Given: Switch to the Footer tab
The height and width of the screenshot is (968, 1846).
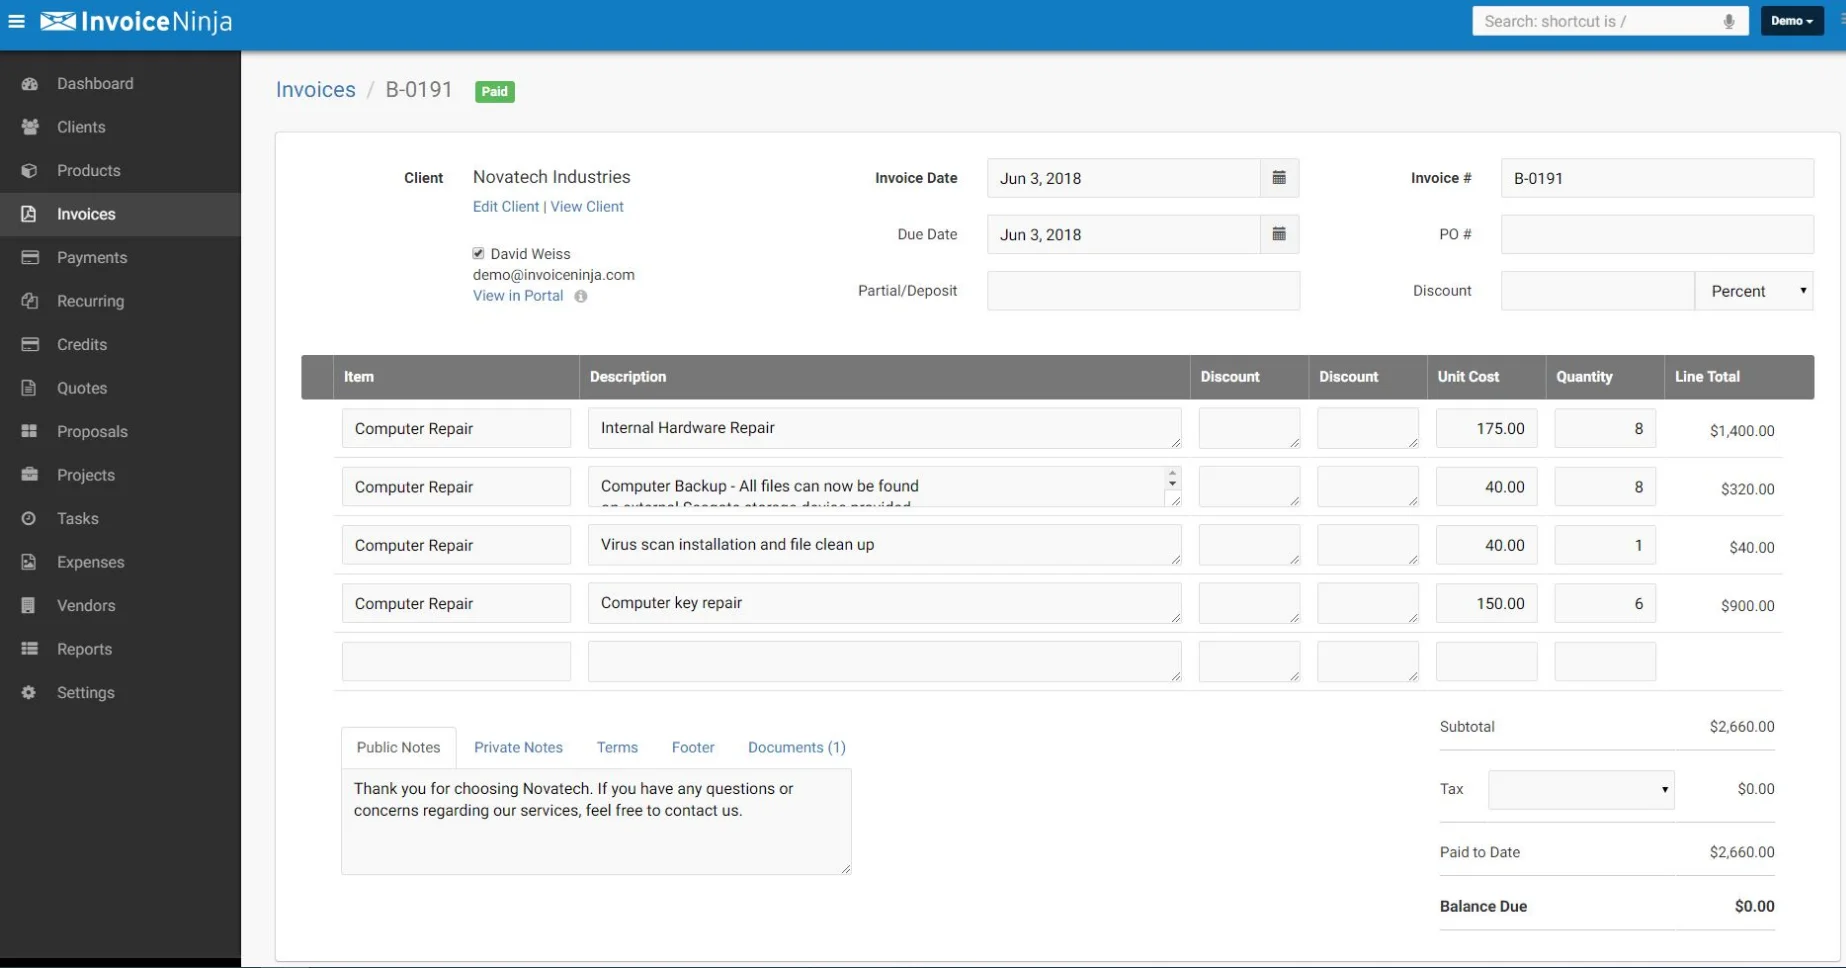Looking at the screenshot, I should (693, 747).
